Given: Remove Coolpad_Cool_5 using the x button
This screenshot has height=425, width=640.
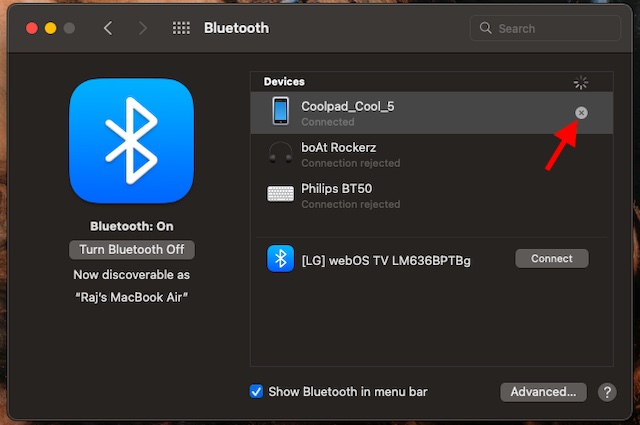Looking at the screenshot, I should coord(581,113).
